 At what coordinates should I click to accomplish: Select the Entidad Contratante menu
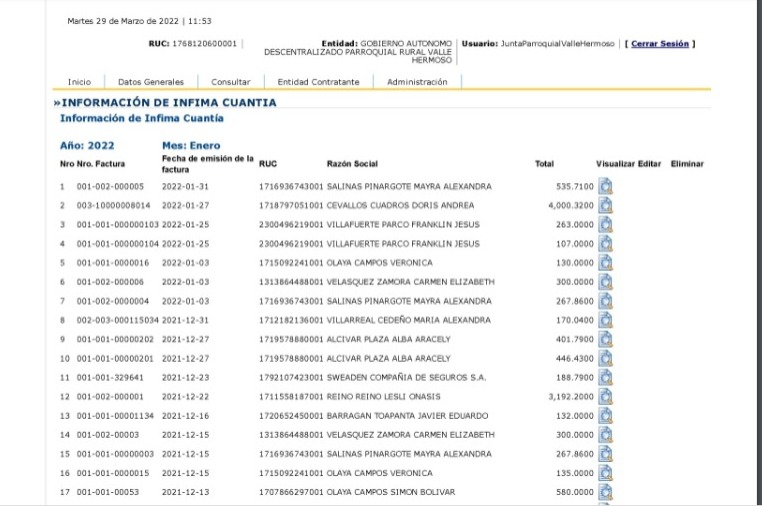tap(318, 82)
